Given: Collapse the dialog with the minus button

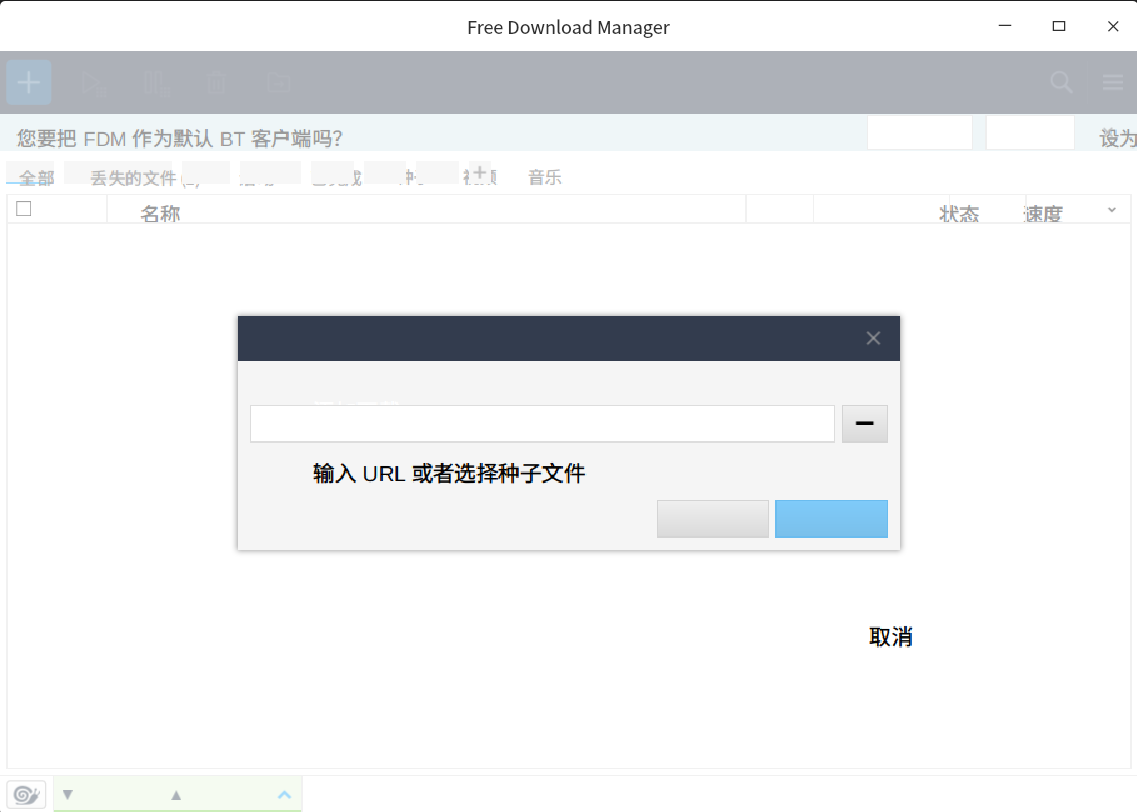Looking at the screenshot, I should pos(864,423).
